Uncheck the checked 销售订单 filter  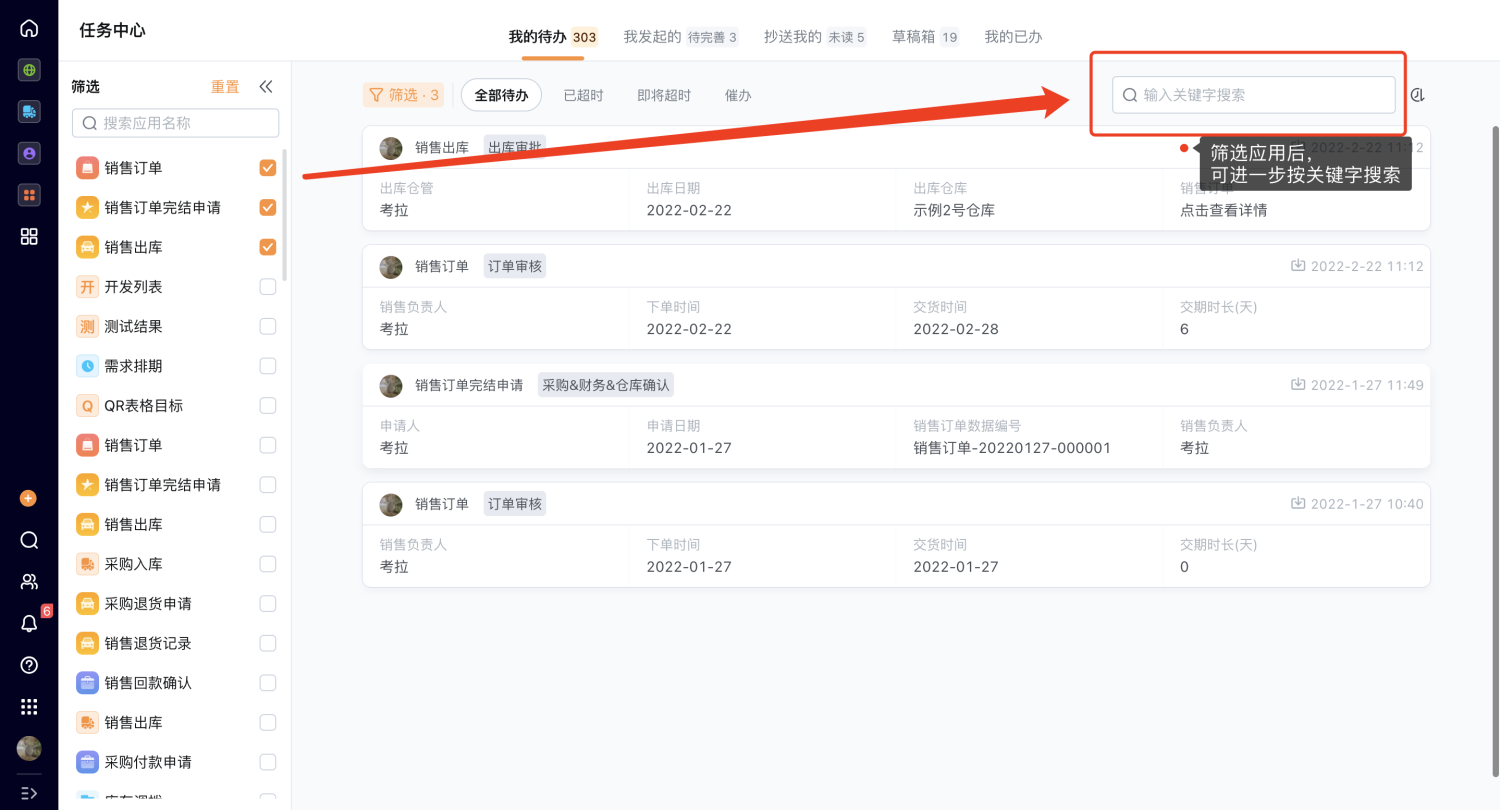pos(267,168)
